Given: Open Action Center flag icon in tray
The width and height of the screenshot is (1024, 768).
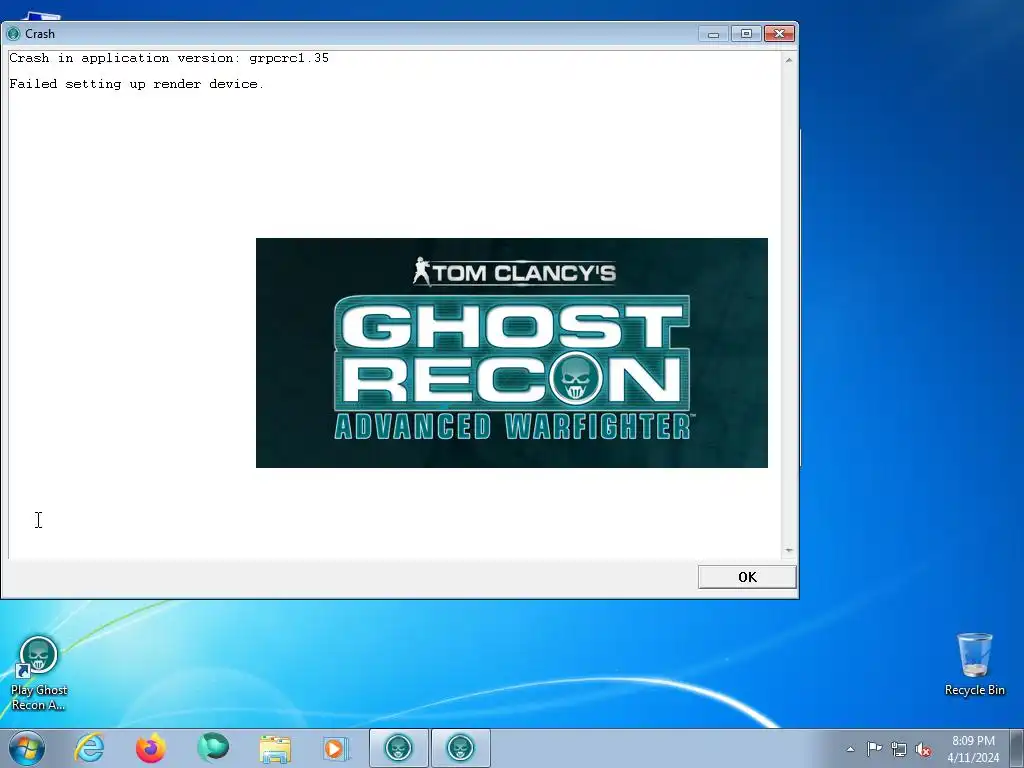Looking at the screenshot, I should [x=874, y=749].
